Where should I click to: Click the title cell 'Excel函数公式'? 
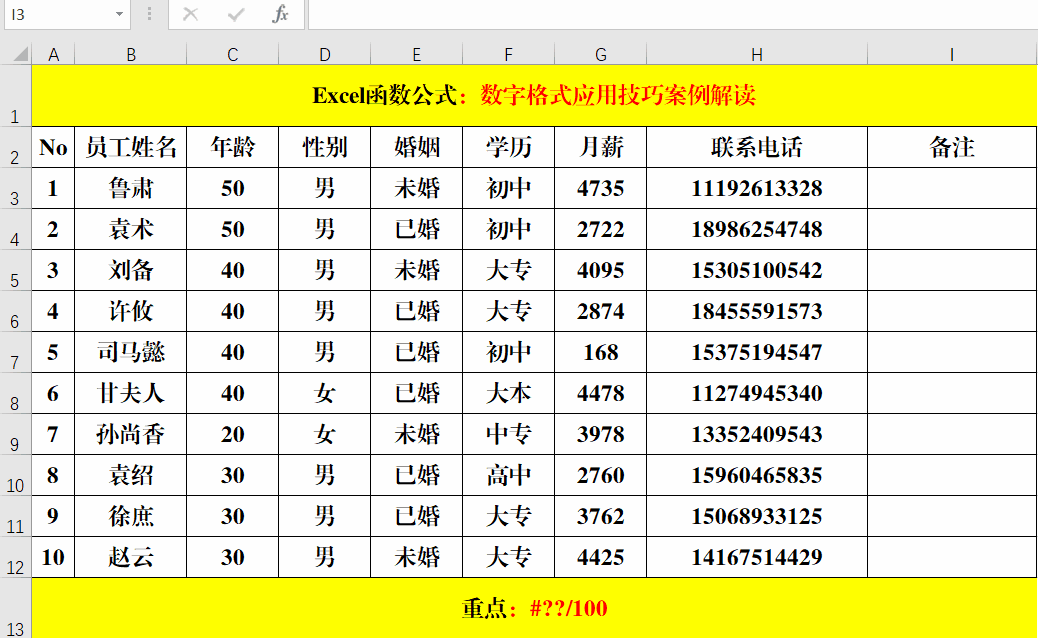534,96
